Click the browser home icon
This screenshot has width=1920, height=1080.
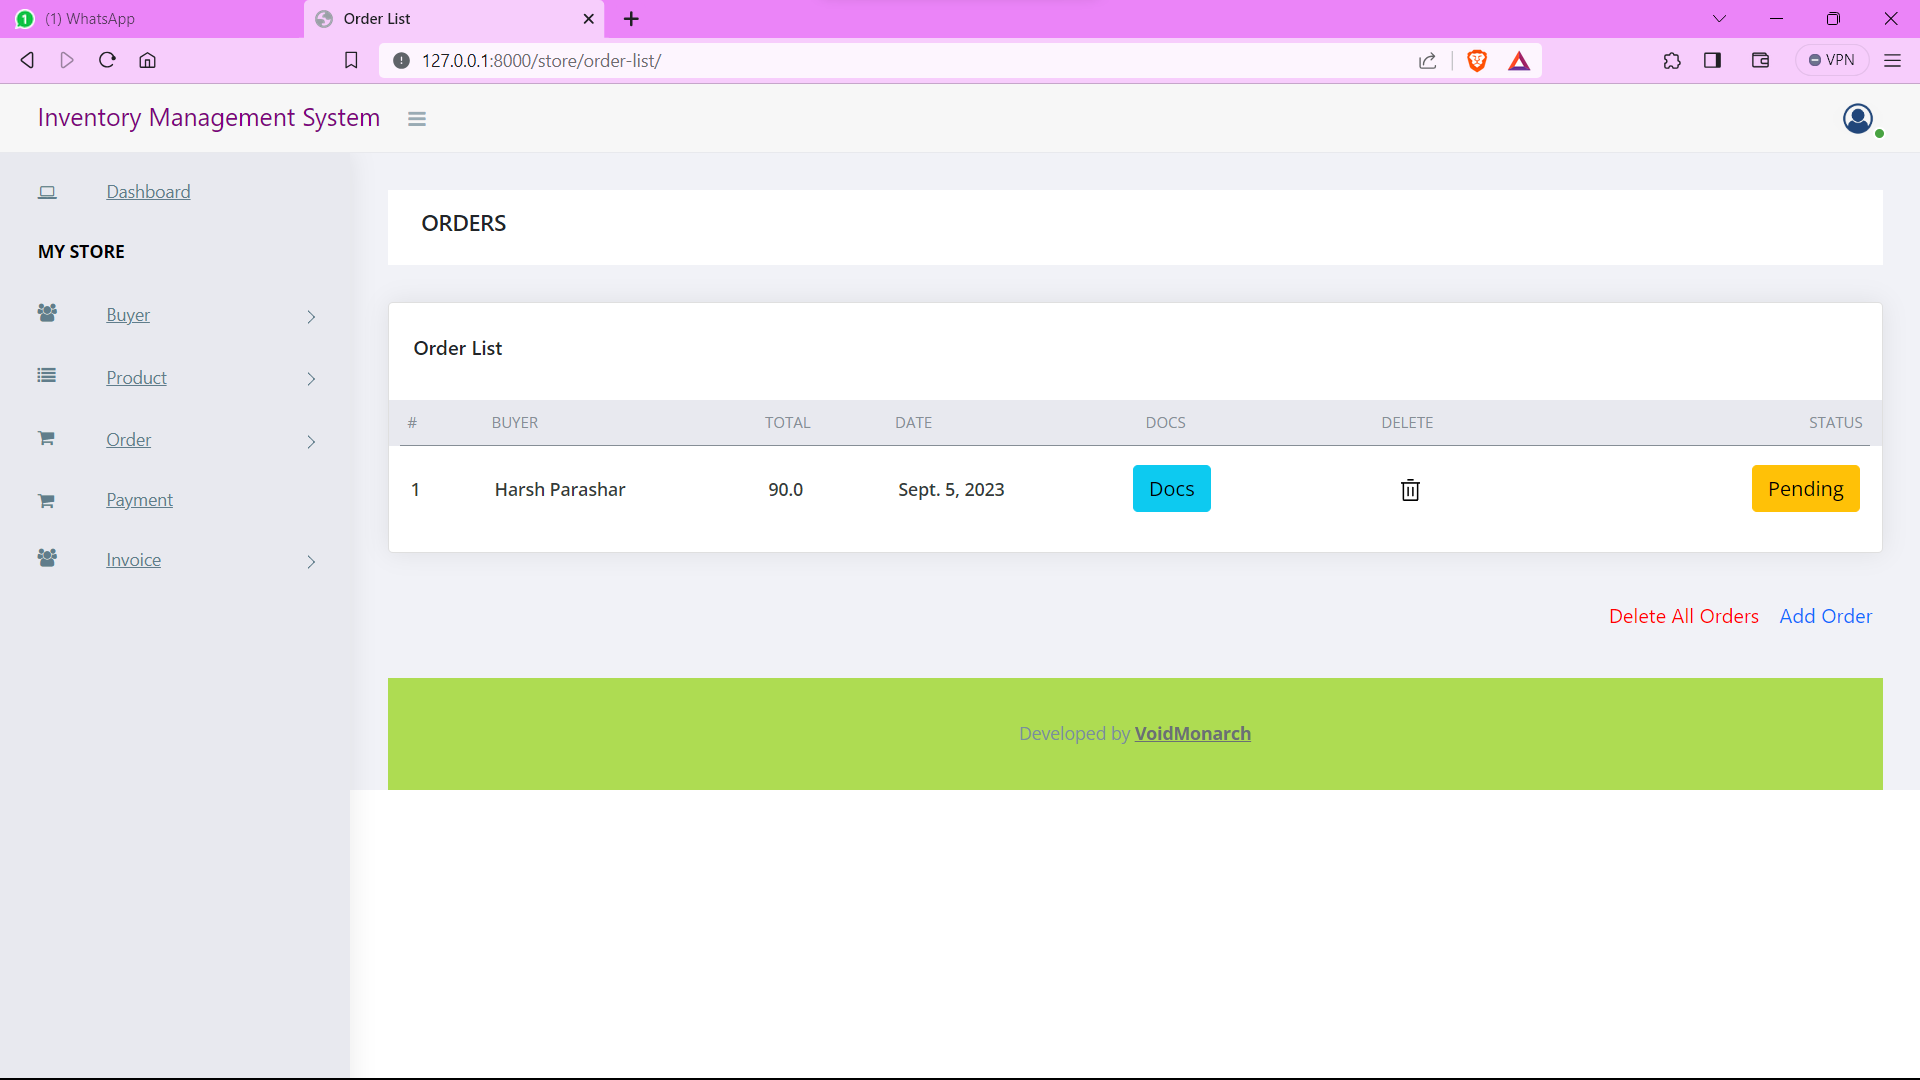click(x=147, y=60)
